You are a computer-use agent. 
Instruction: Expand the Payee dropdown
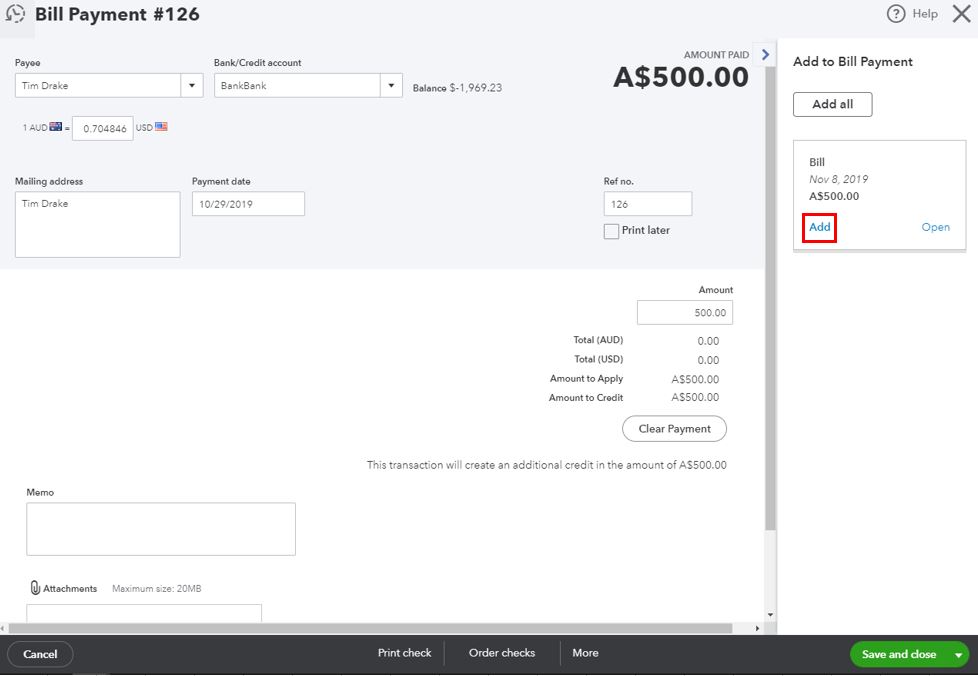[192, 85]
